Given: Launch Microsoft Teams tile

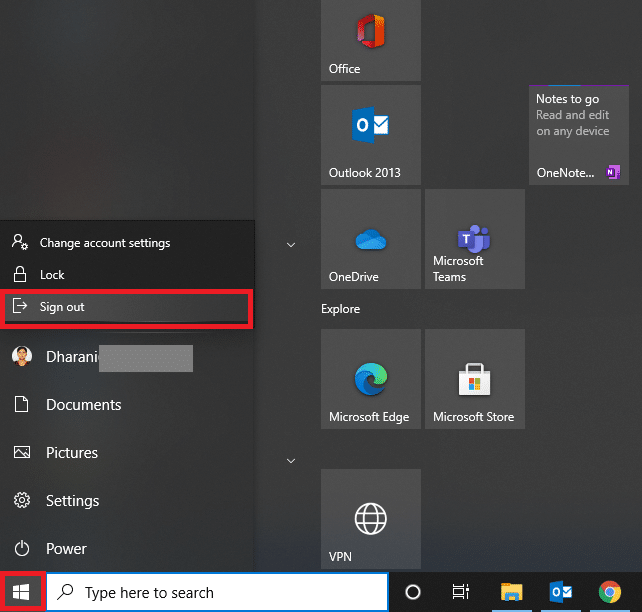Looking at the screenshot, I should pyautogui.click(x=474, y=239).
